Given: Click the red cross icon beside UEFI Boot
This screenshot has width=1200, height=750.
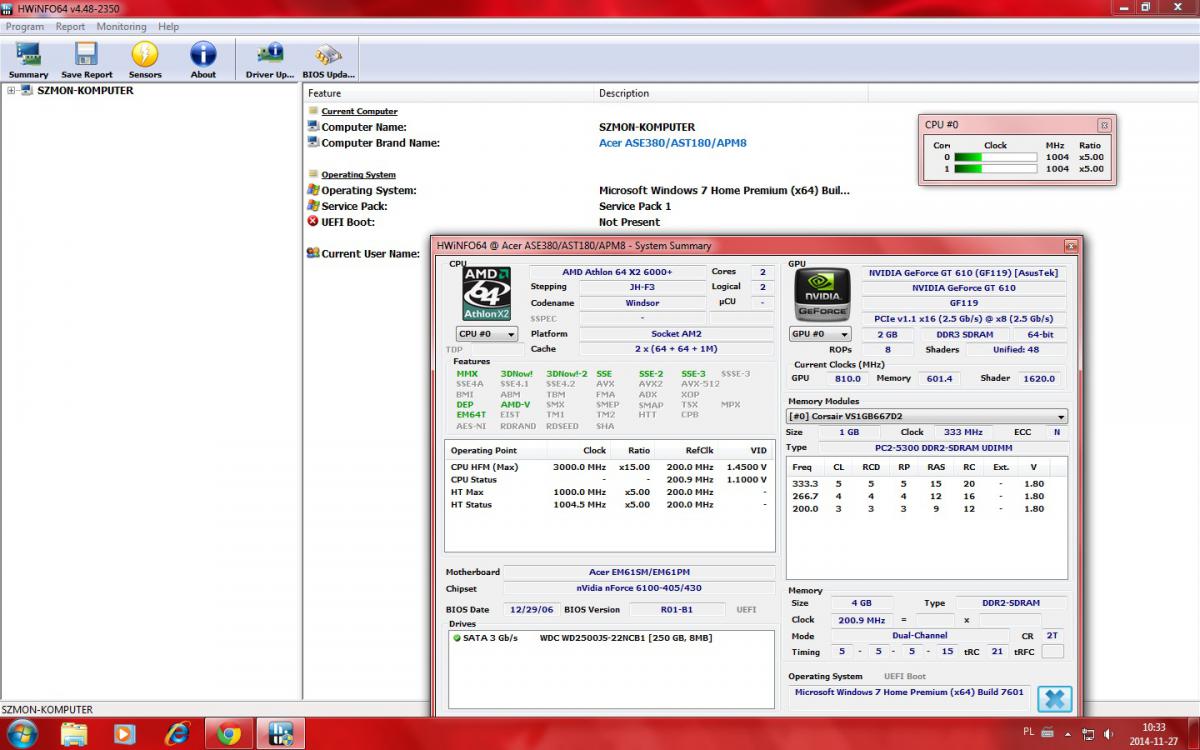Looking at the screenshot, I should 313,222.
